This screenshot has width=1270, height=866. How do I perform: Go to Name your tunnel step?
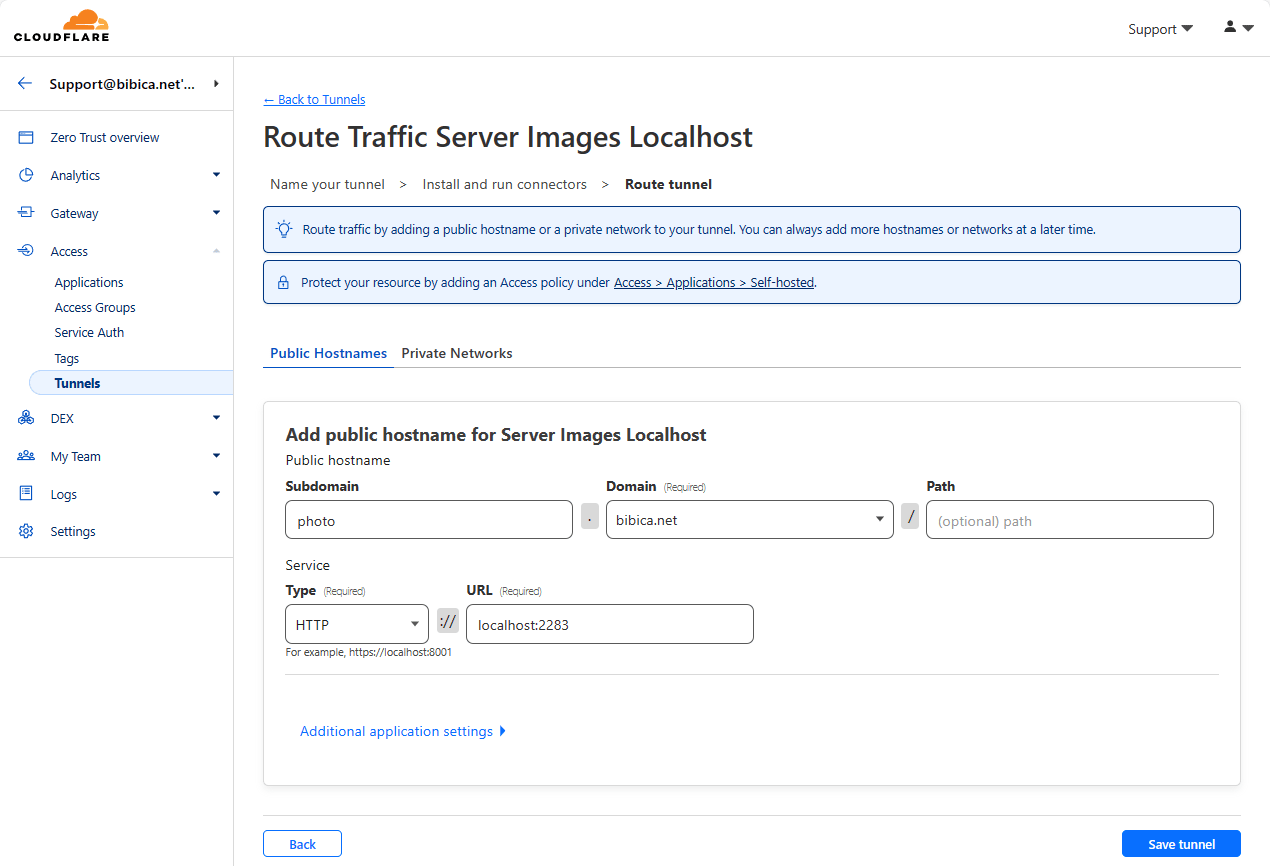point(327,184)
